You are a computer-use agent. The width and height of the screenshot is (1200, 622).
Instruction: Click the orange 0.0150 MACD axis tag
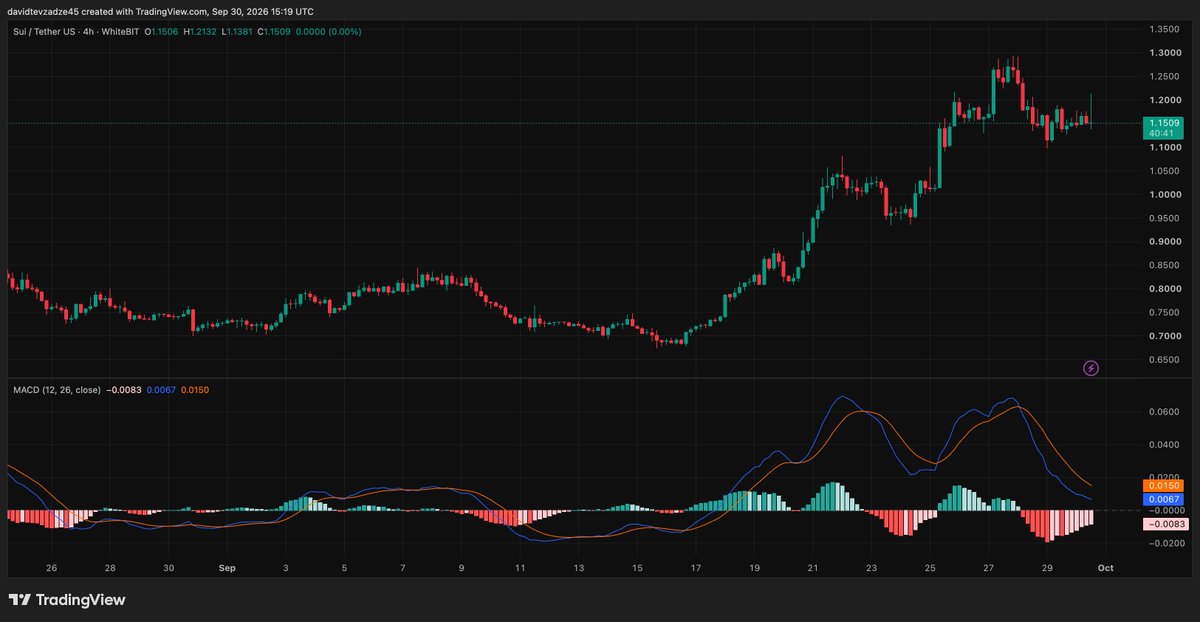[1162, 485]
